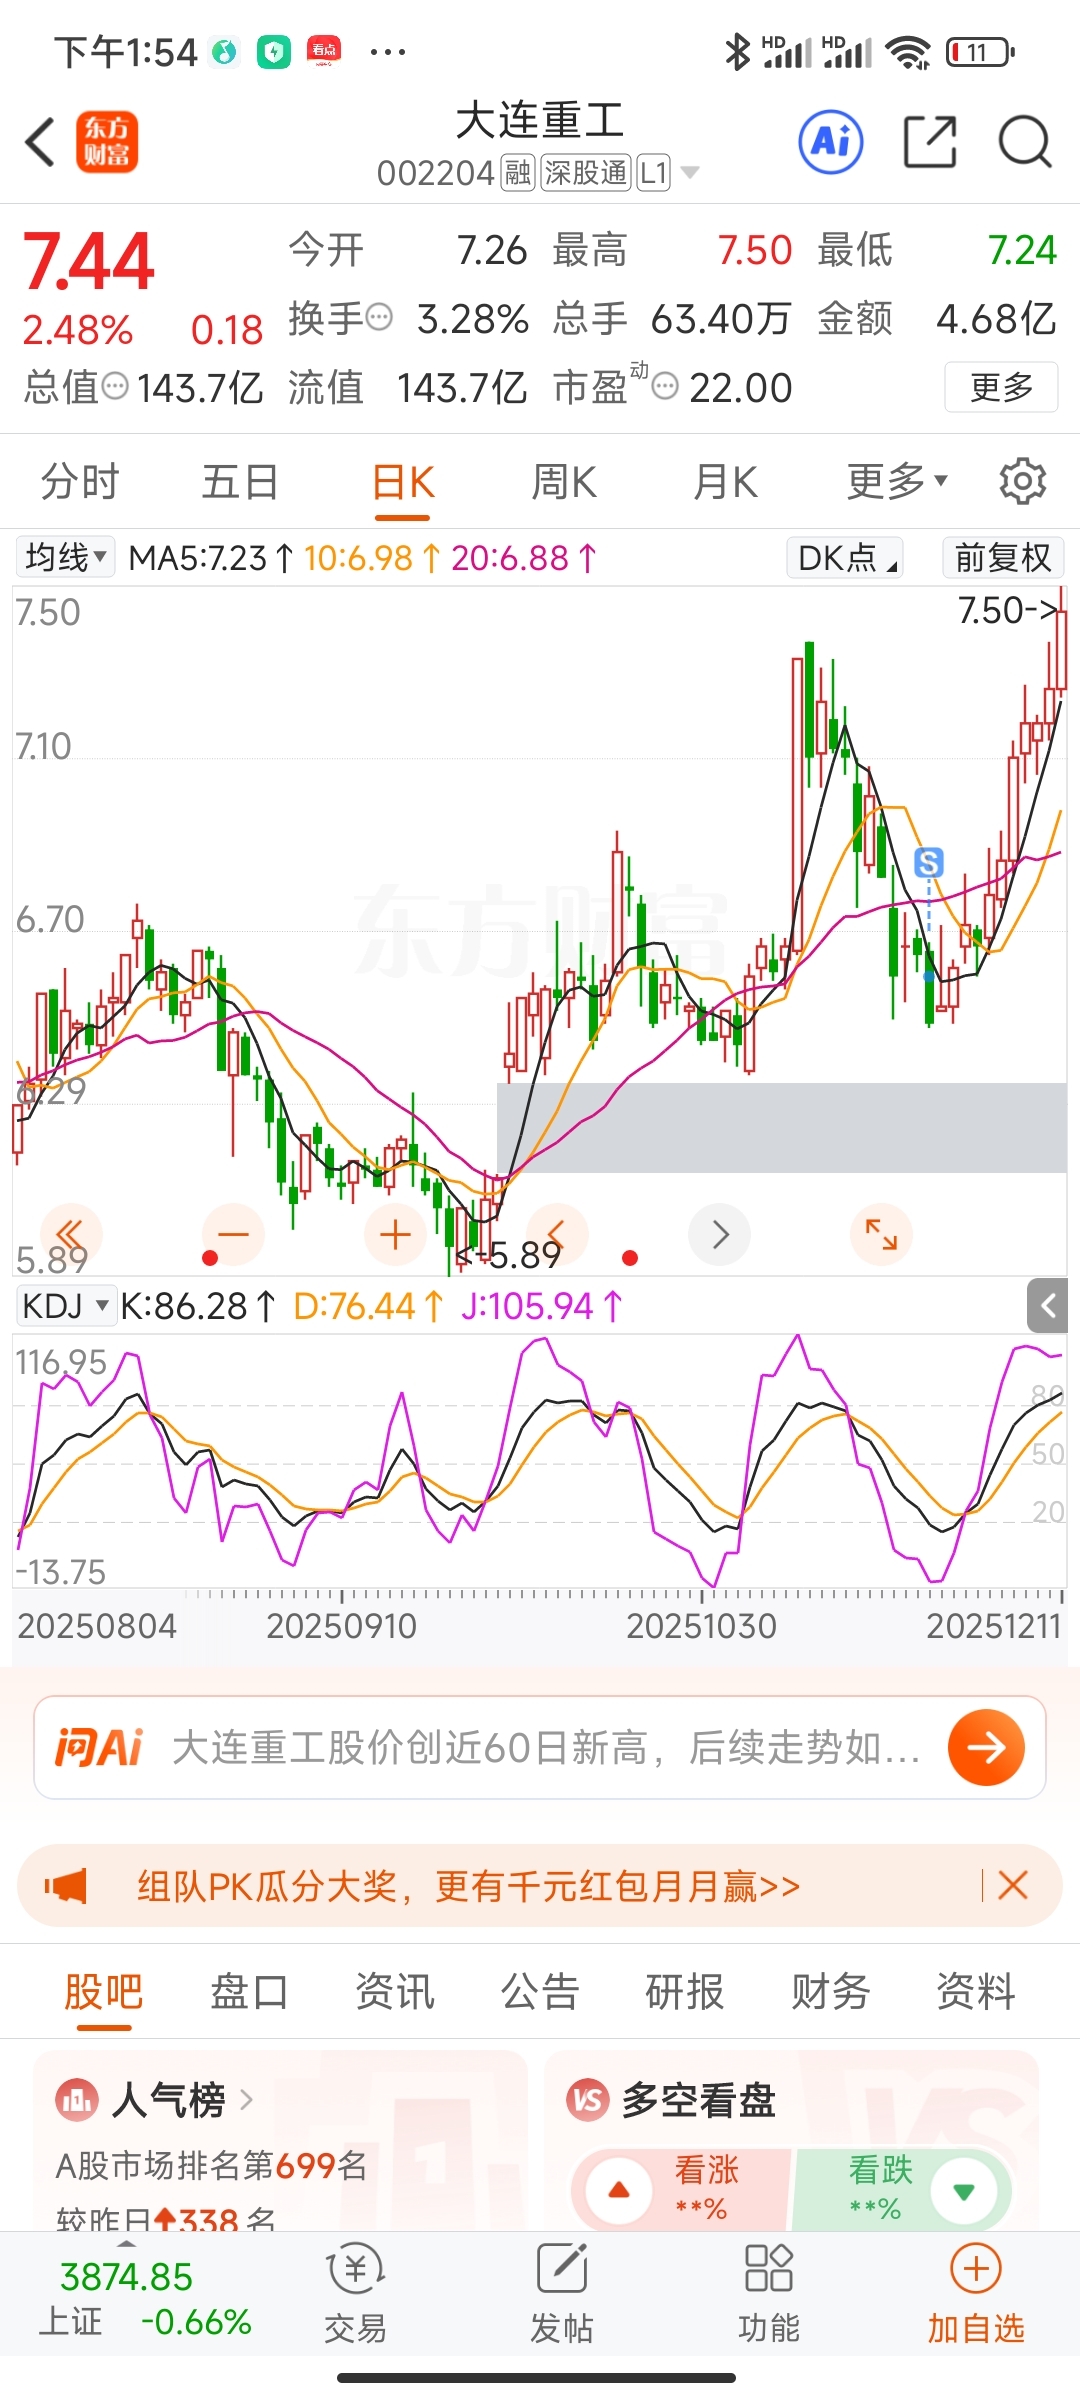This screenshot has width=1080, height=2400.
Task: Launch the Ai assistant icon
Action: pyautogui.click(x=831, y=141)
